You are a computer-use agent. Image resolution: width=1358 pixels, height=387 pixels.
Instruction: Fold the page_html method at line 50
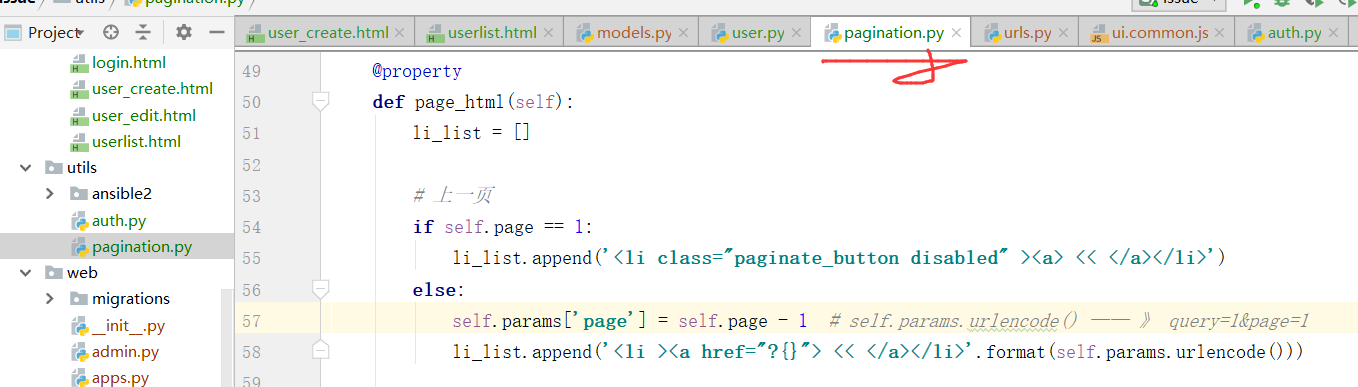coord(320,100)
